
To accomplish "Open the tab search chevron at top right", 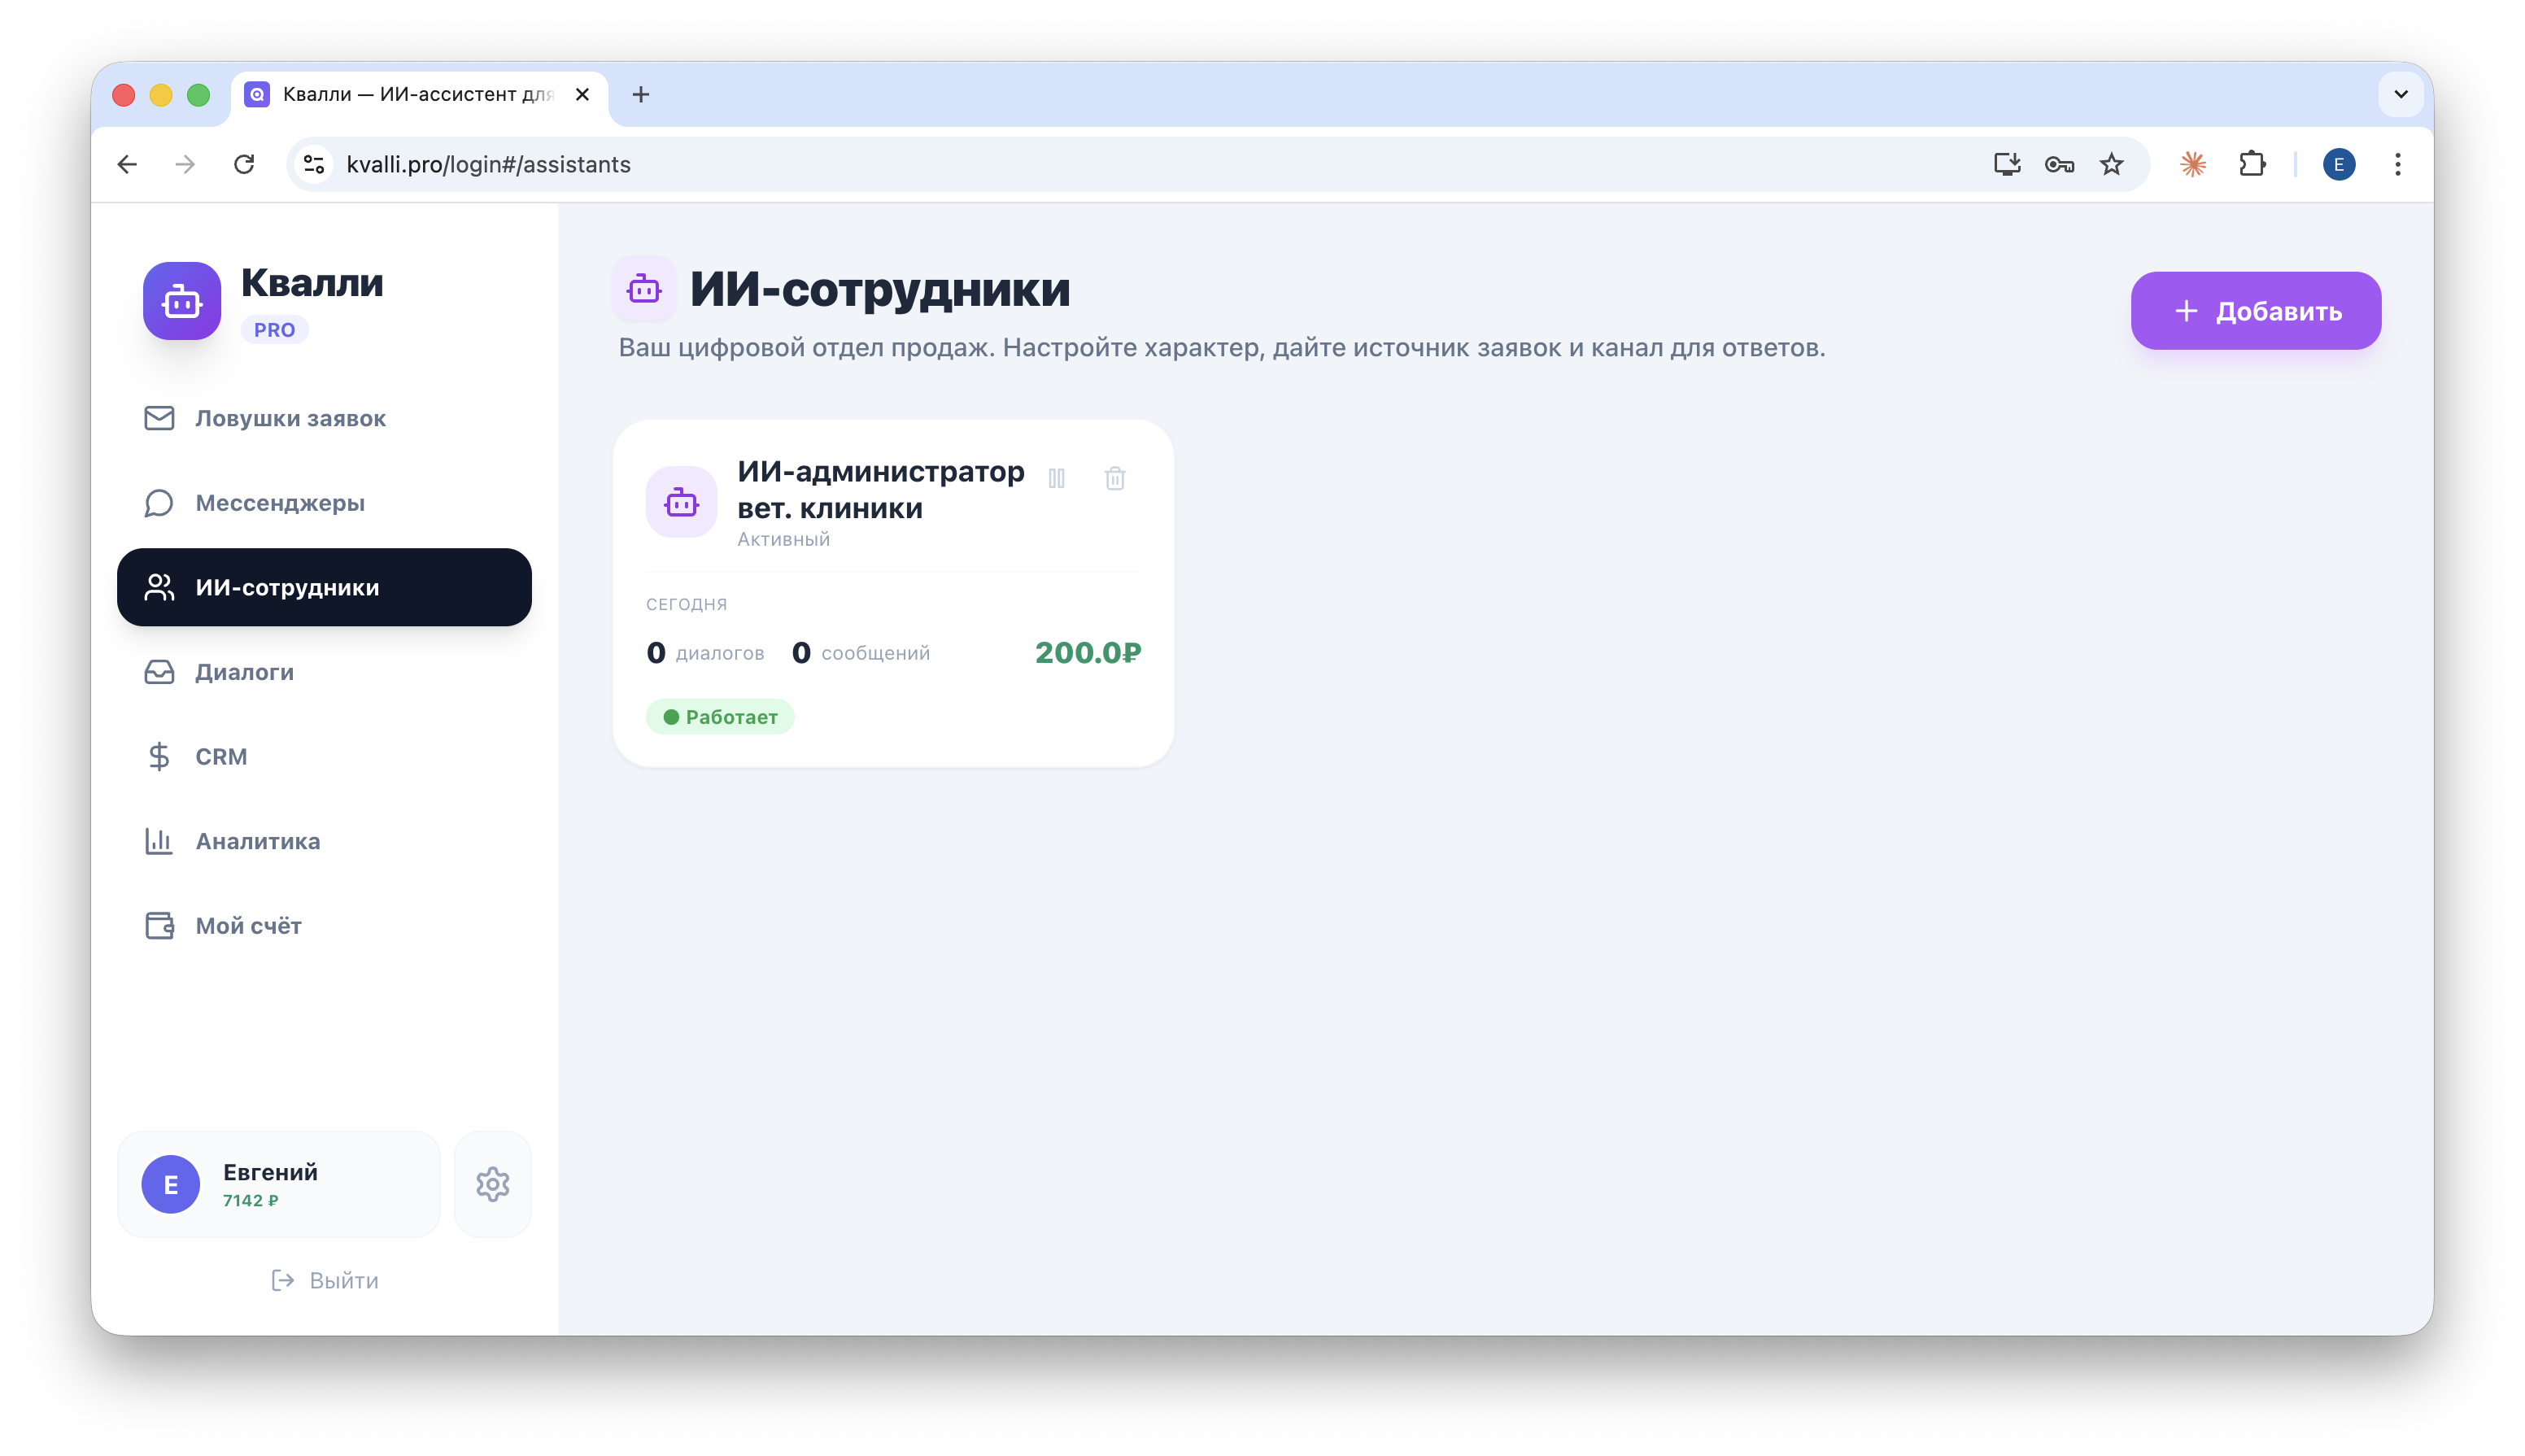I will (x=2402, y=94).
